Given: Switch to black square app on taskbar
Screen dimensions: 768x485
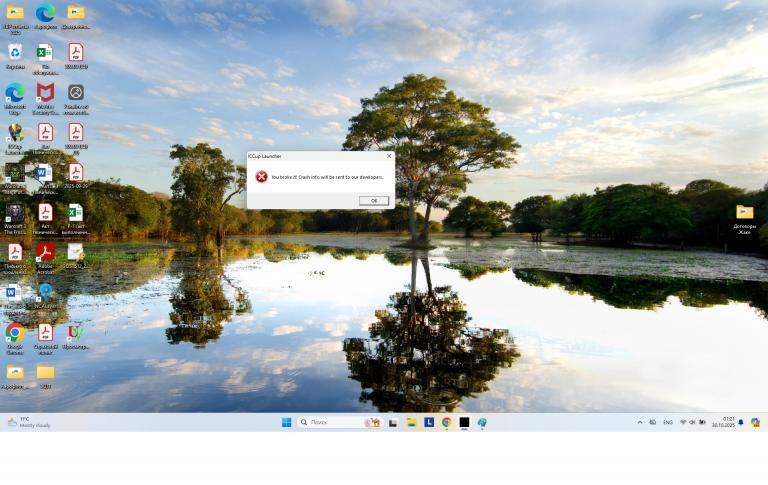Looking at the screenshot, I should [x=464, y=422].
